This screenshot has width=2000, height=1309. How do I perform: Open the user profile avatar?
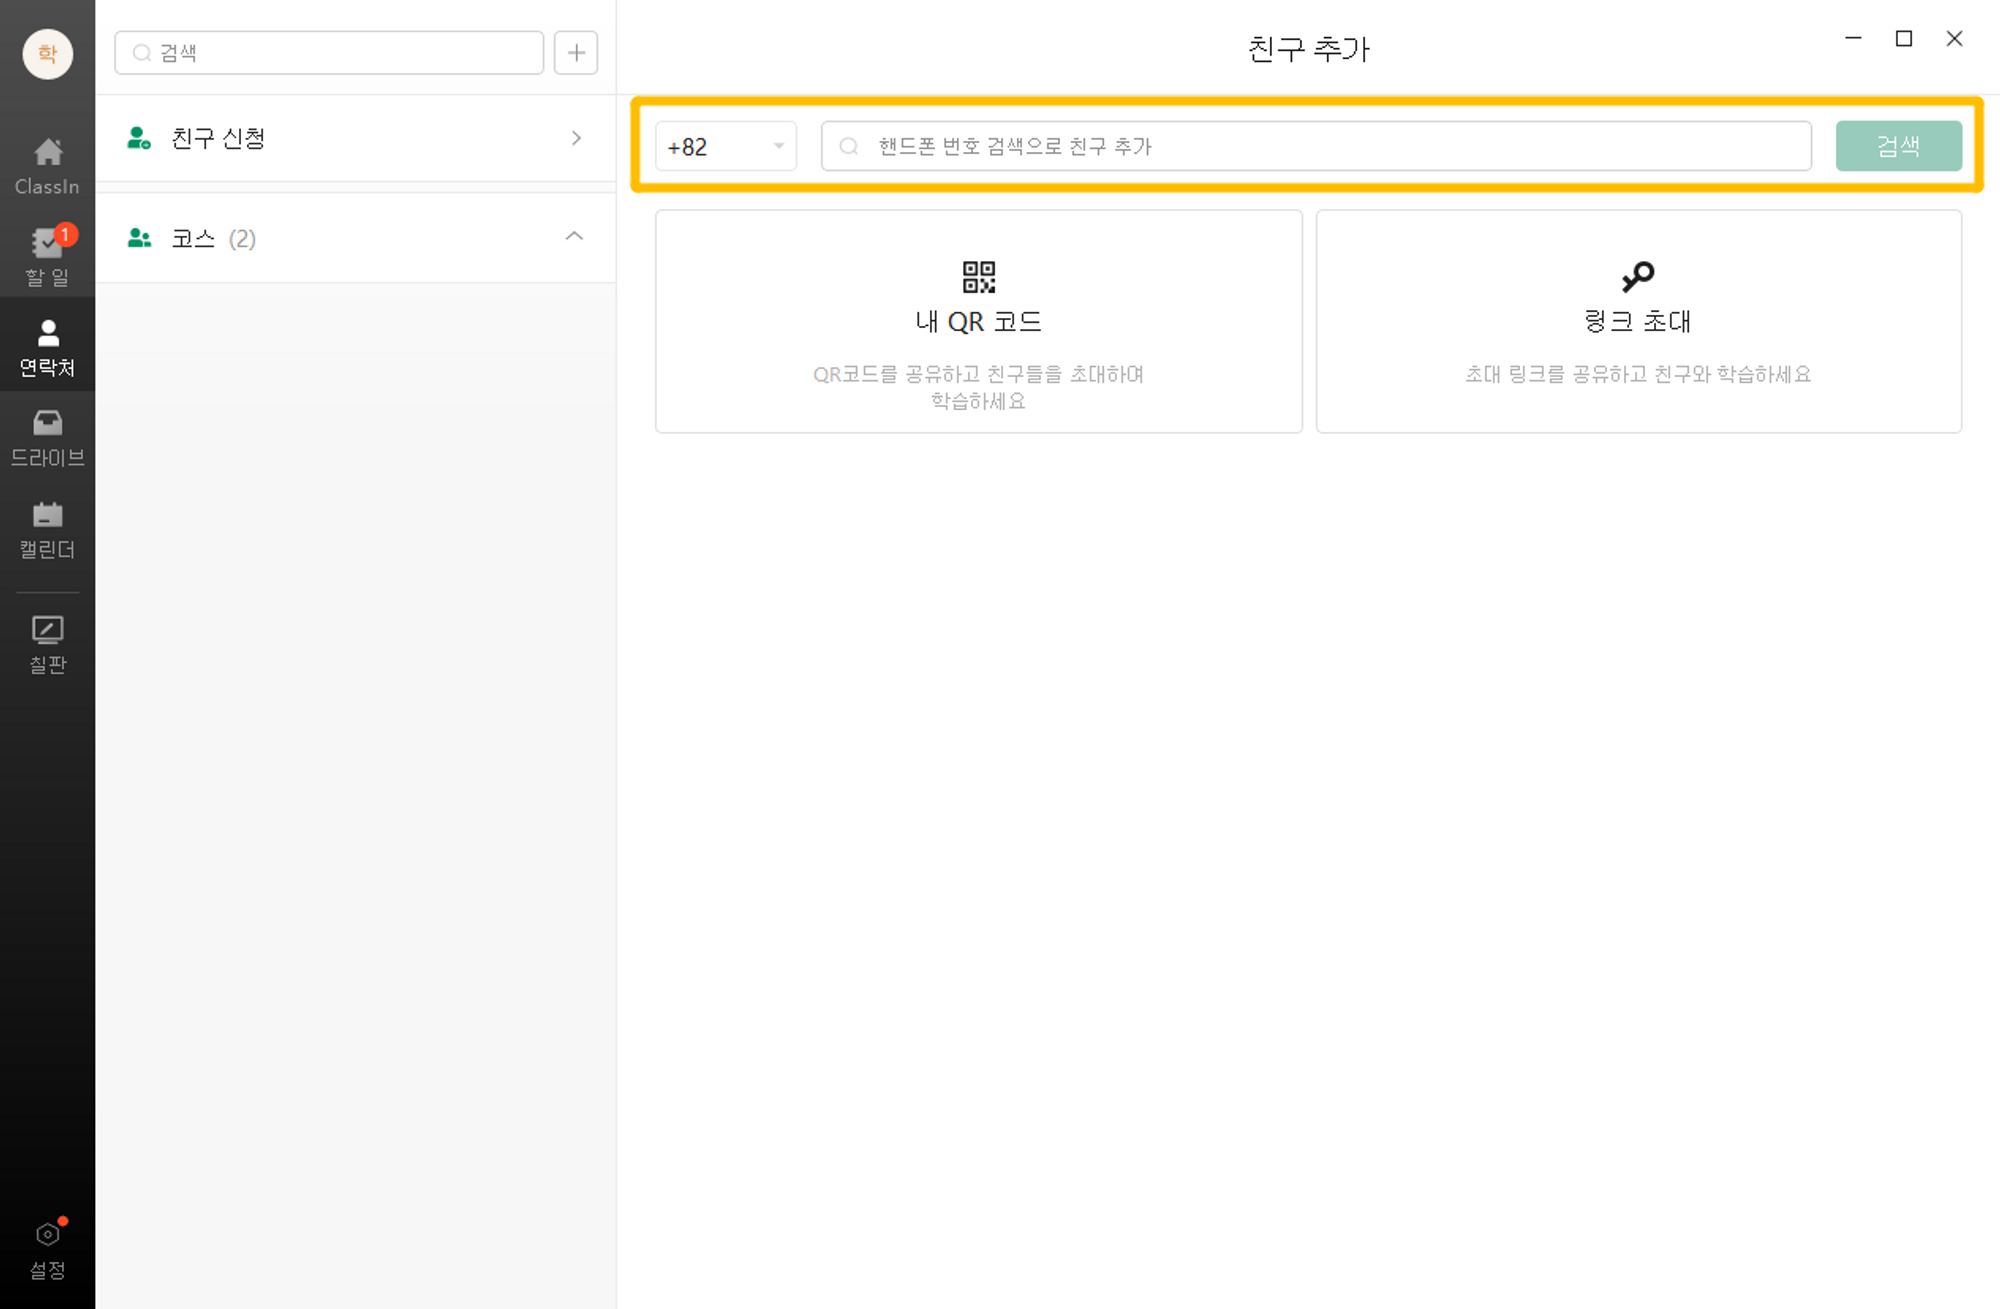click(47, 53)
